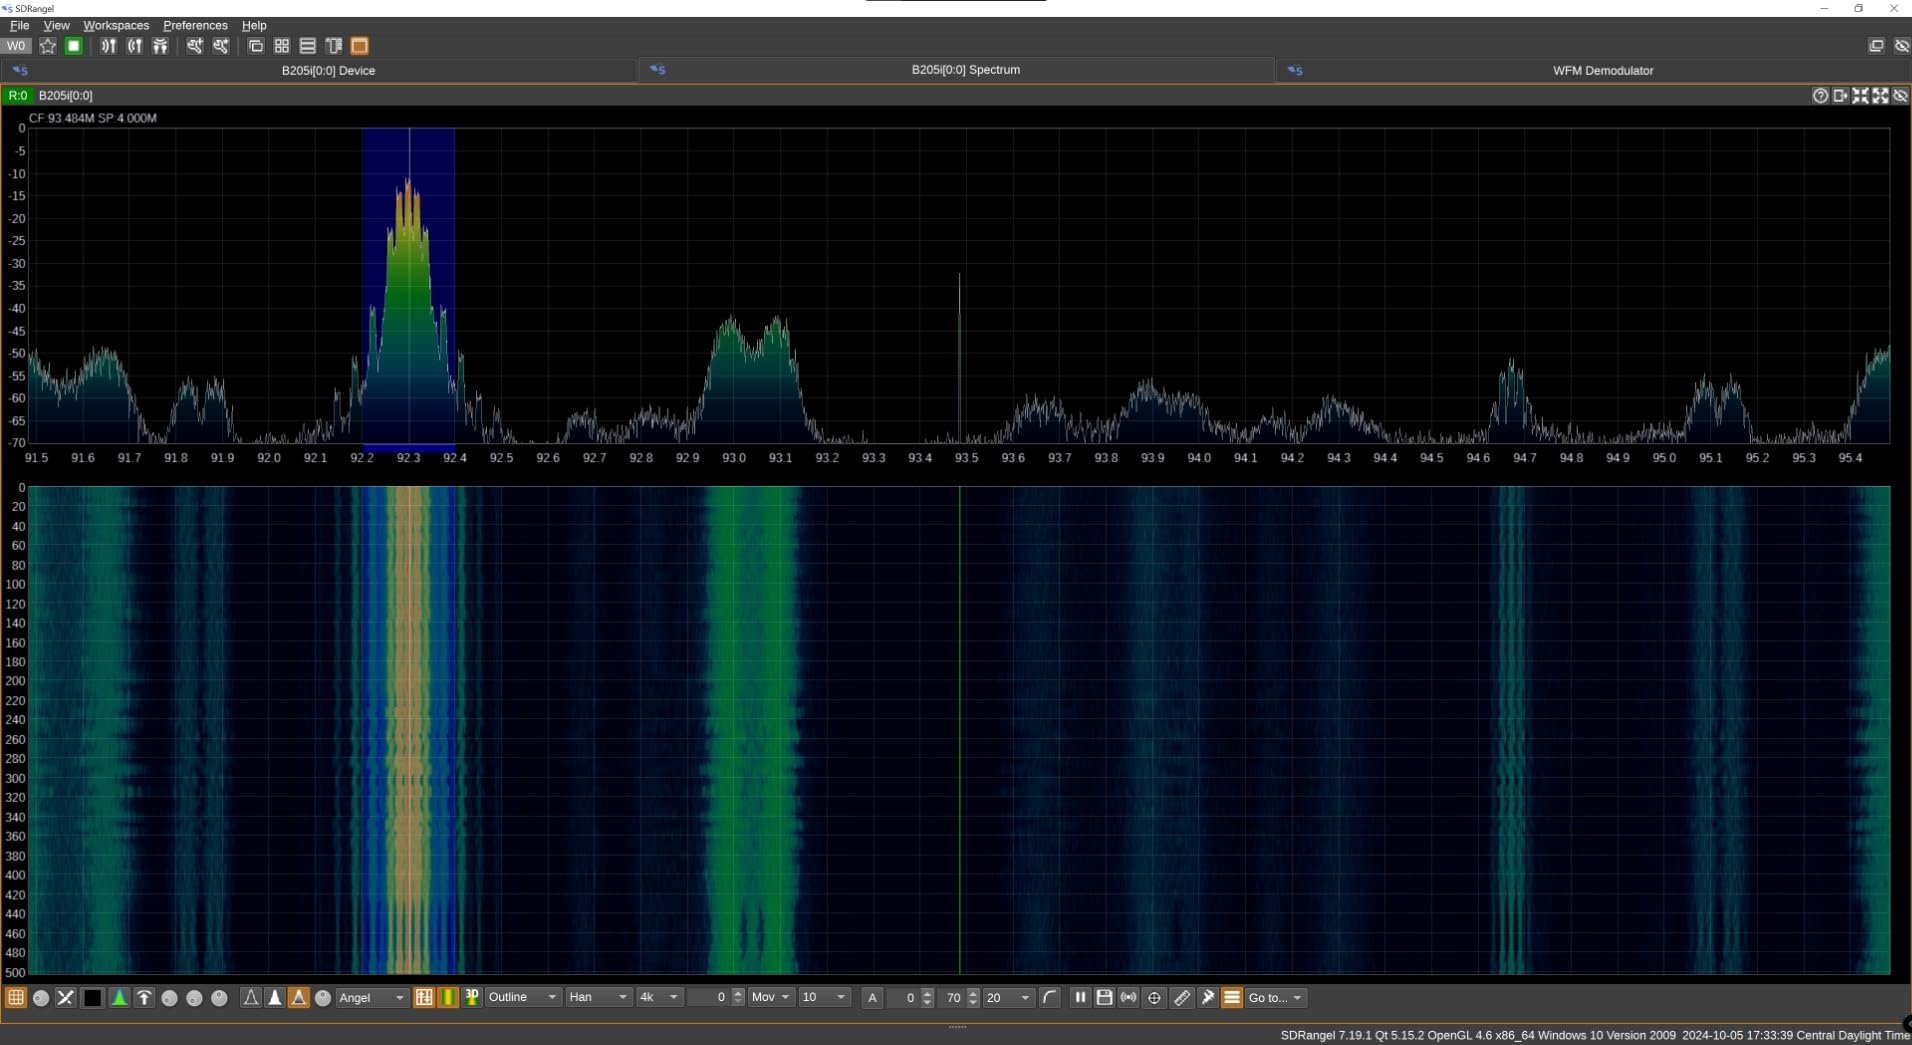The image size is (1912, 1045).
Task: Click the star configuration presets icon
Action: click(x=47, y=46)
